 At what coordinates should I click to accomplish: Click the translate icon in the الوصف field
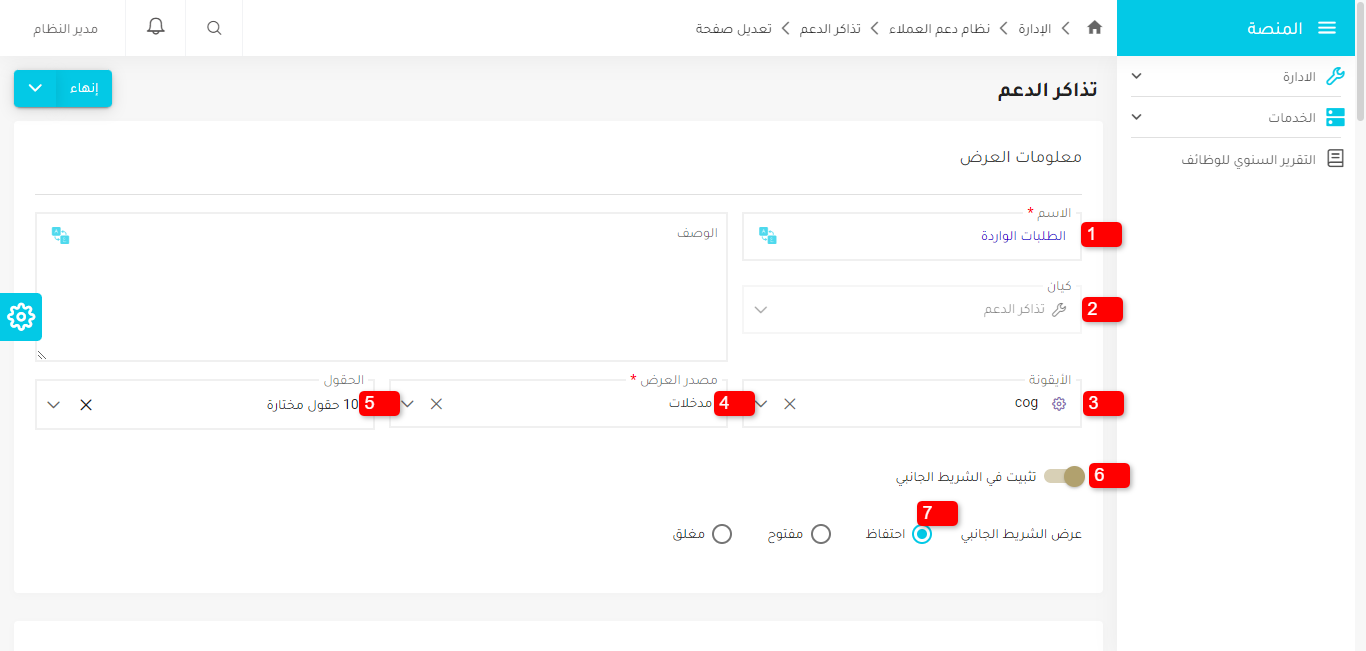61,236
